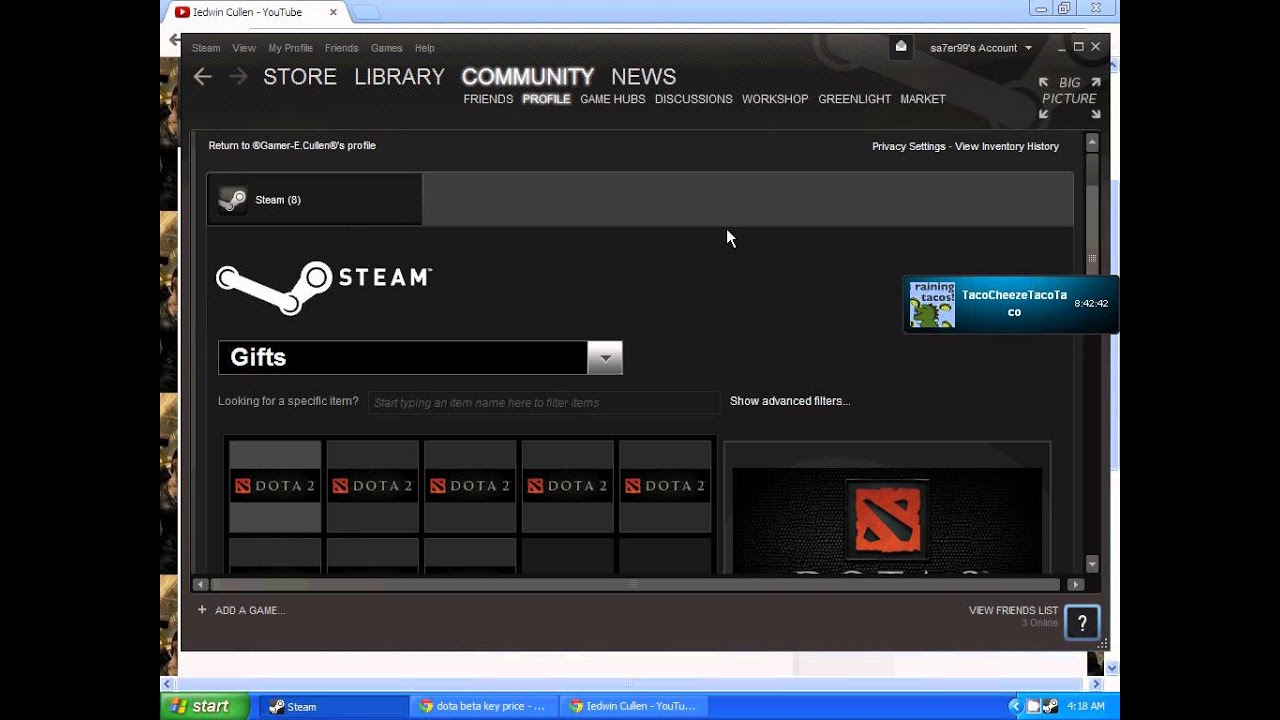Image resolution: width=1280 pixels, height=720 pixels.
Task: Select the third Dota 2 gift item
Action: click(x=470, y=486)
